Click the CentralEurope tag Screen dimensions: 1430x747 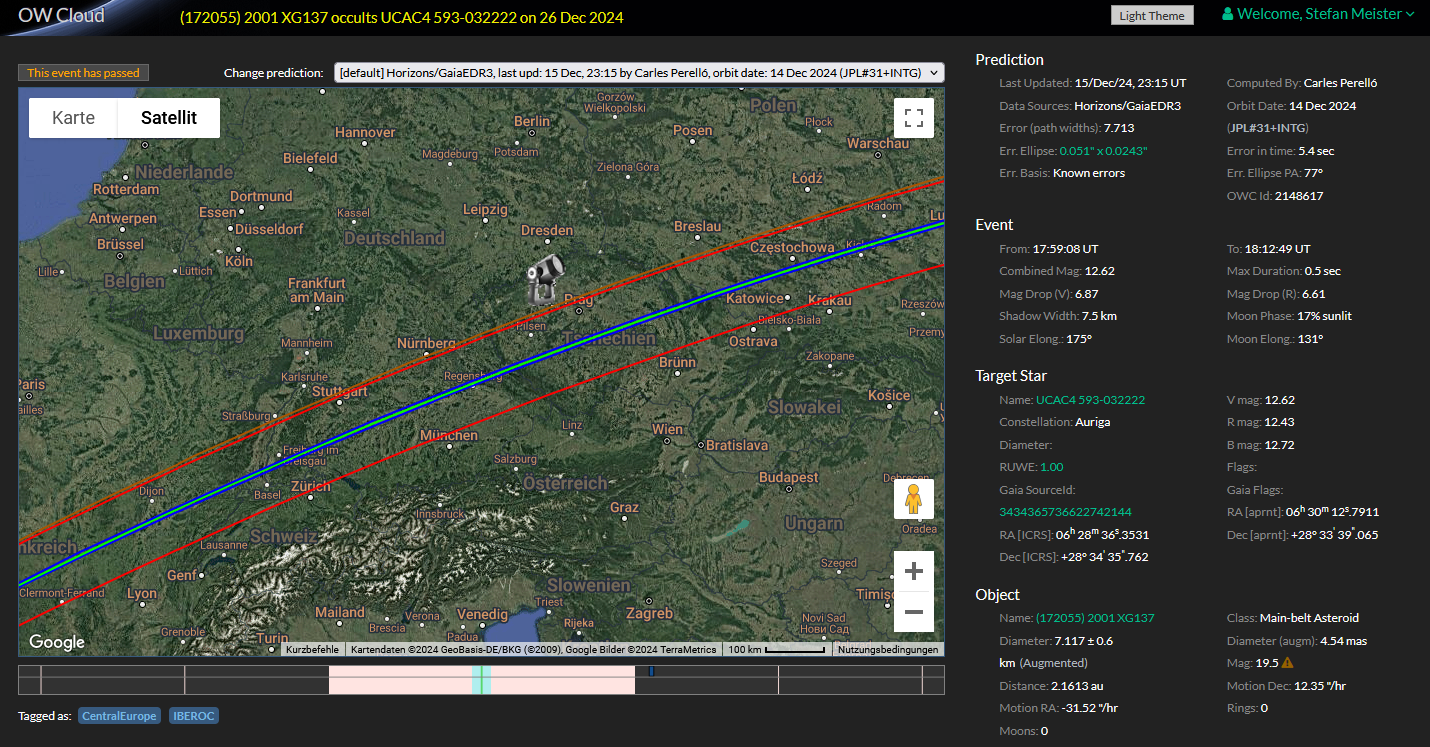click(119, 716)
